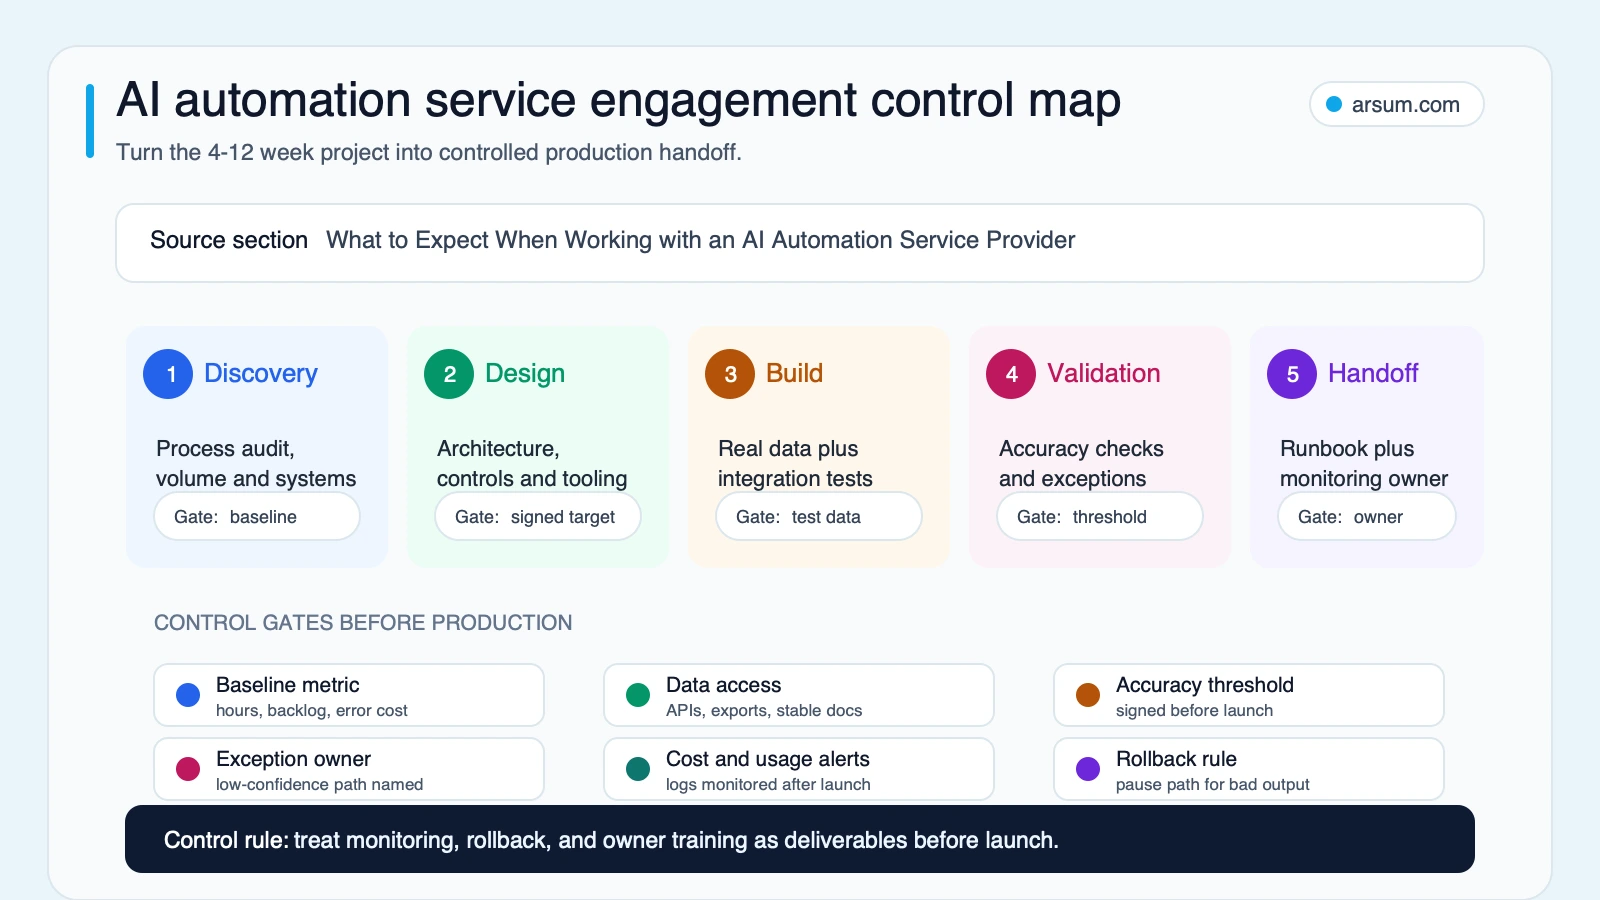Click 'logs monitored after launch' subtitle
This screenshot has width=1600, height=900.
[x=768, y=785]
